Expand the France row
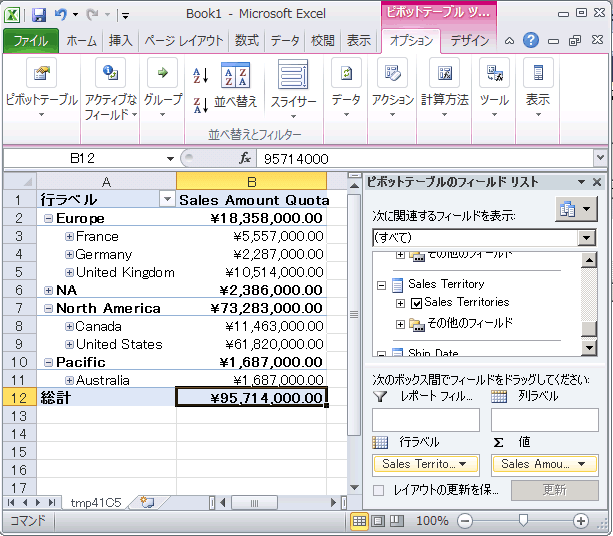 [x=69, y=237]
